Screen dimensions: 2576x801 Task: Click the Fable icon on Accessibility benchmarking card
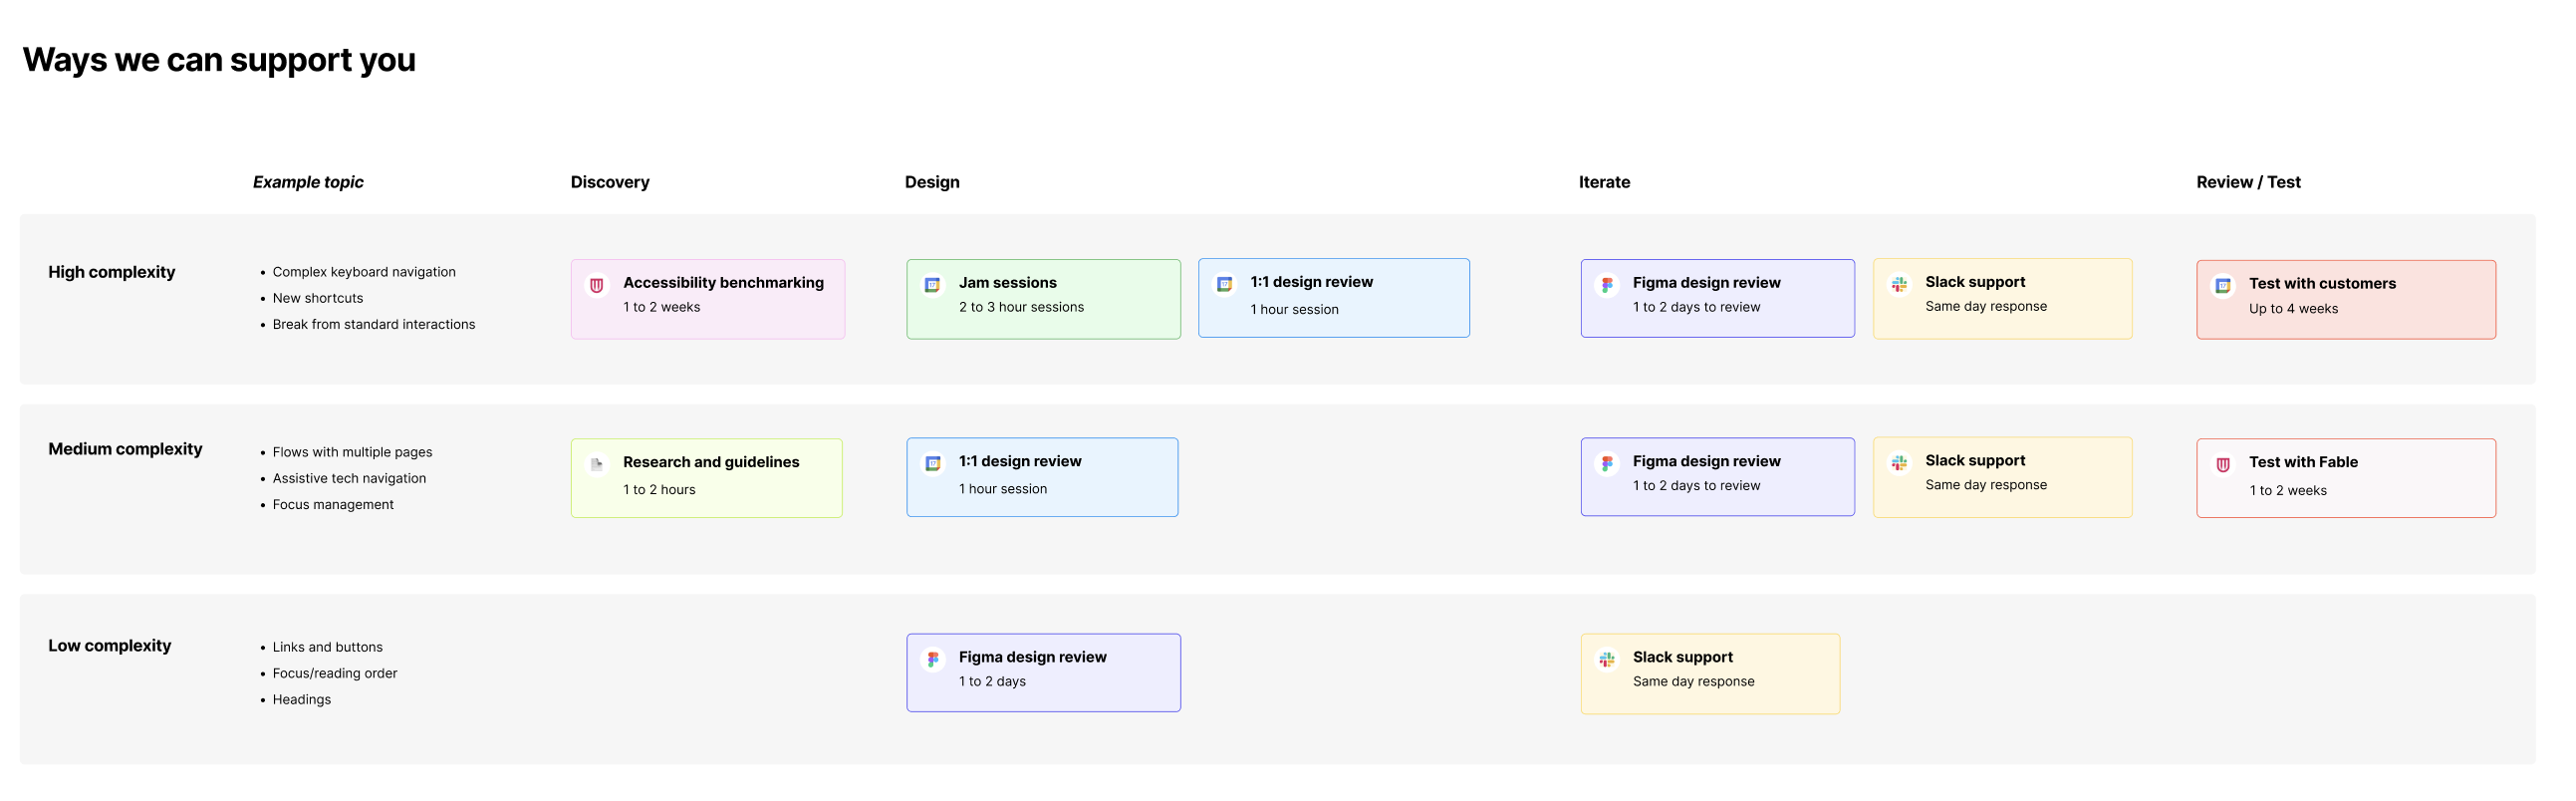[x=597, y=285]
